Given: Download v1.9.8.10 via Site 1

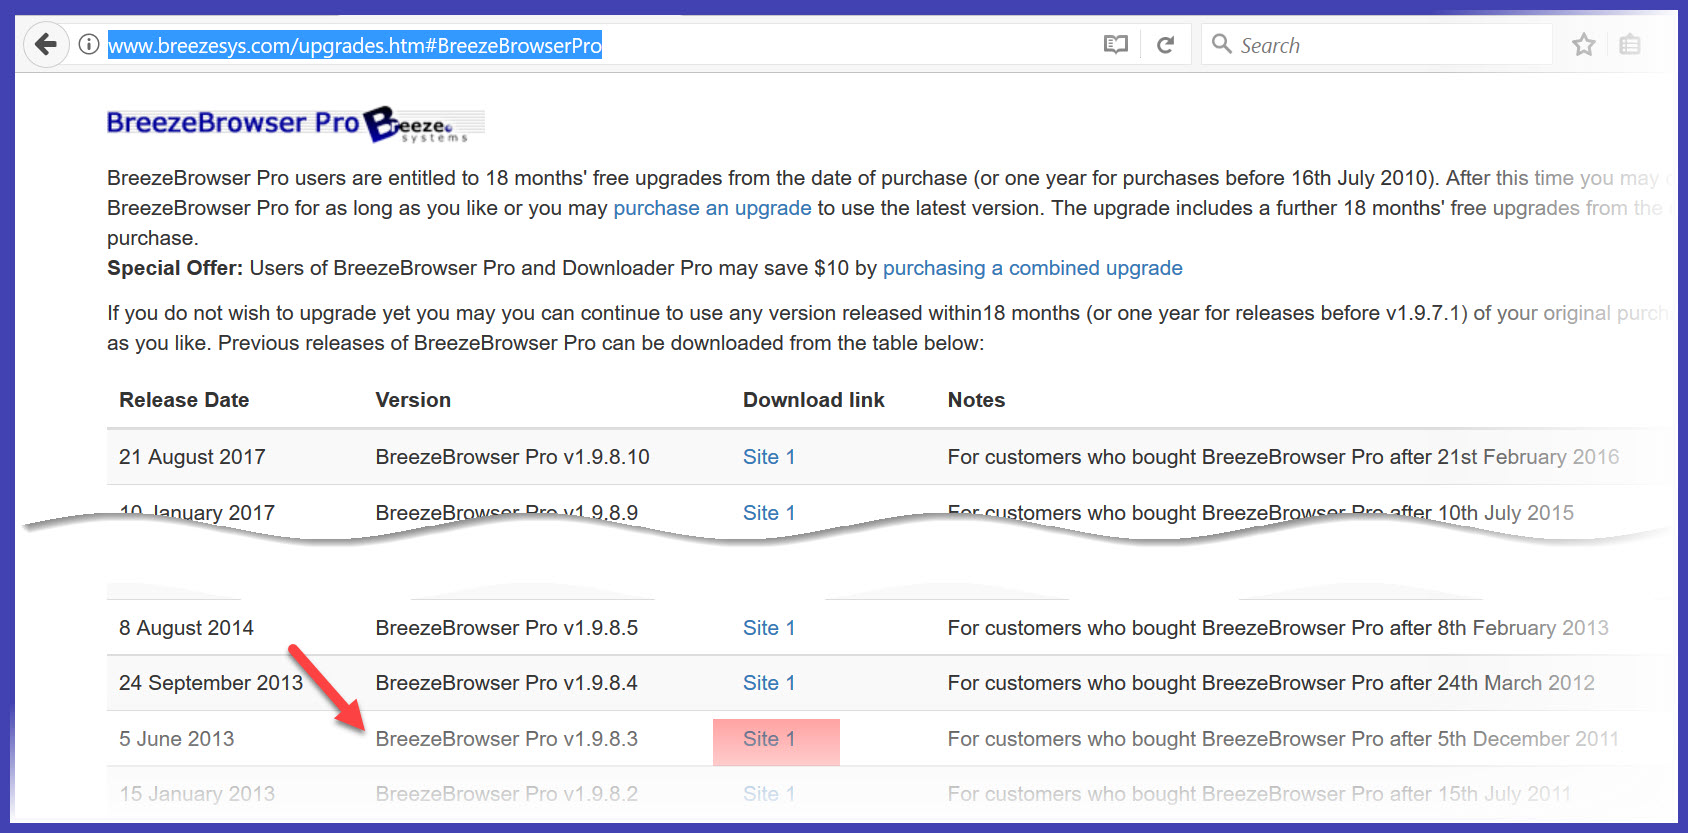Looking at the screenshot, I should (769, 457).
